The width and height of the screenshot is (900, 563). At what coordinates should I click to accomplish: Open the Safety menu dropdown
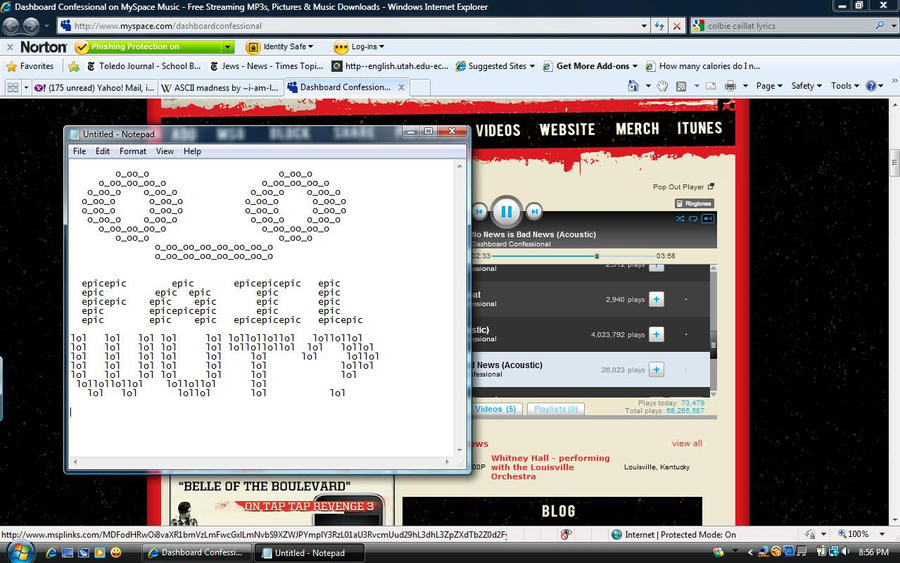coord(806,86)
